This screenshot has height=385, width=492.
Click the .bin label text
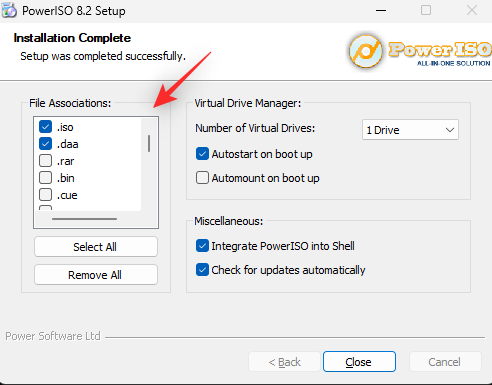(66, 178)
